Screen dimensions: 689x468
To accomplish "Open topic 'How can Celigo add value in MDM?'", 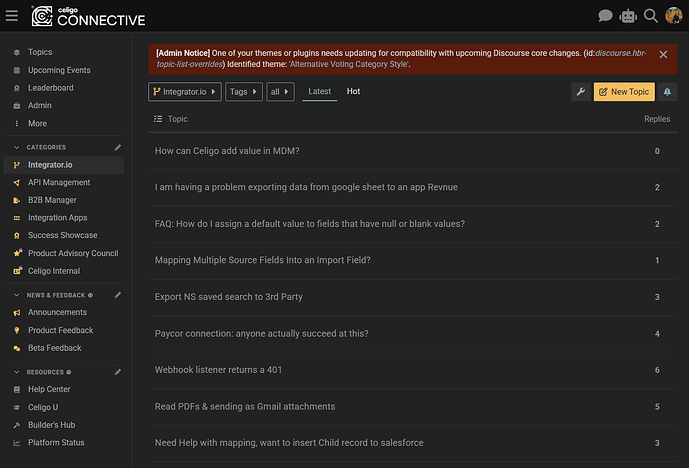I will 227,151.
